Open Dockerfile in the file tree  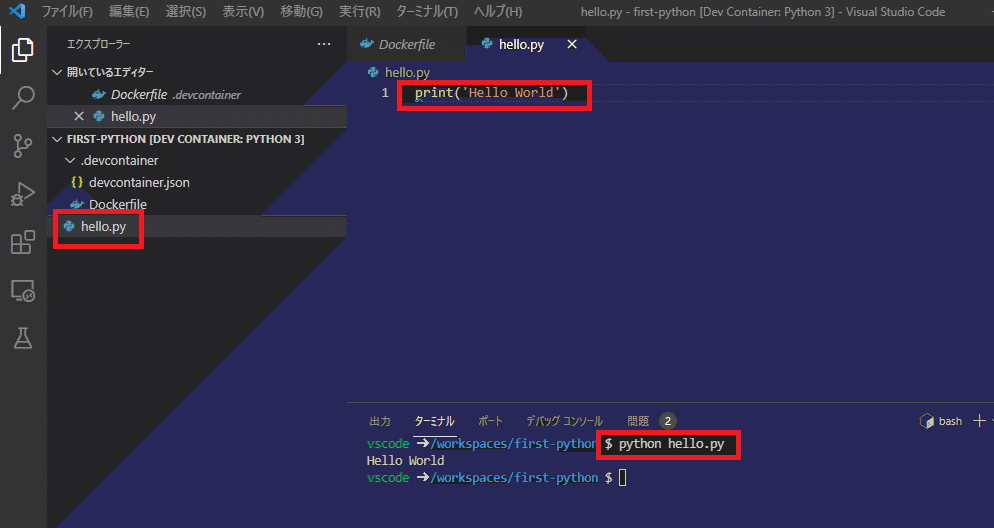[197, 204]
